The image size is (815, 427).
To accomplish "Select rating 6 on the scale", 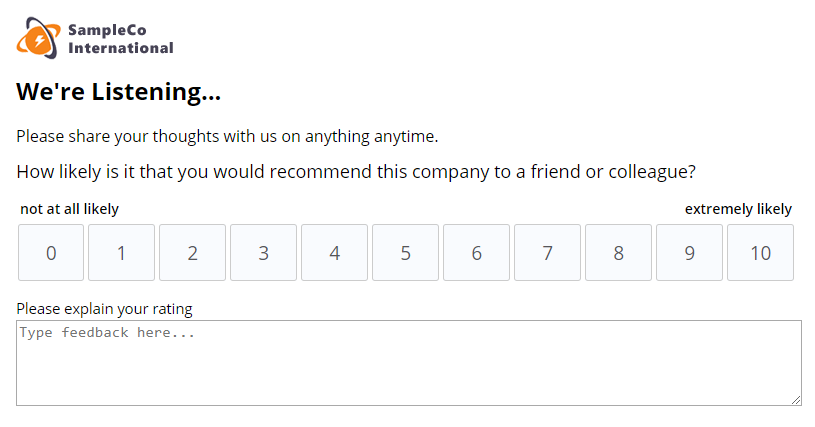I will point(477,253).
